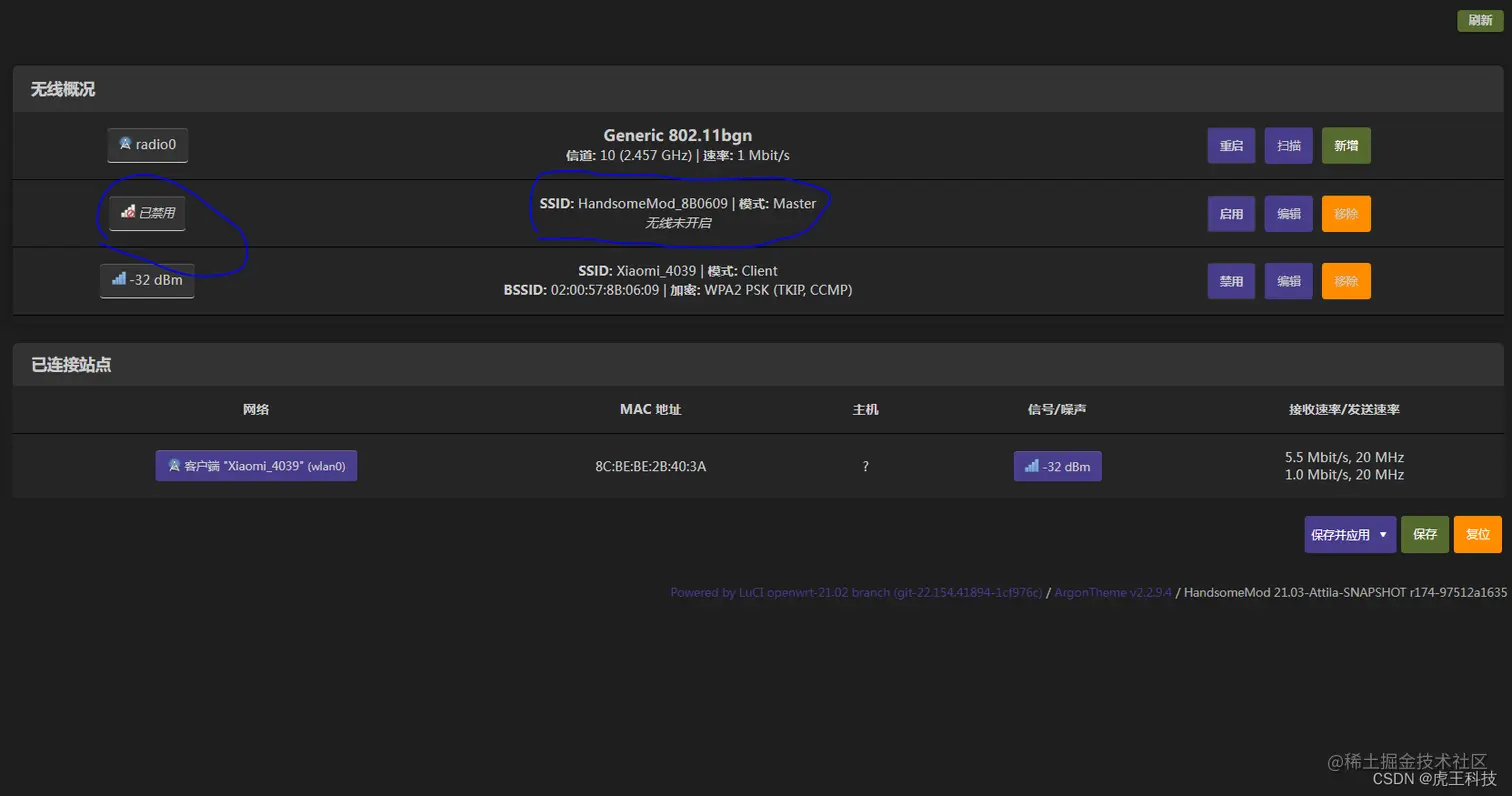Click the 扫描 scan button
Viewport: 1512px width, 796px height.
click(x=1289, y=146)
